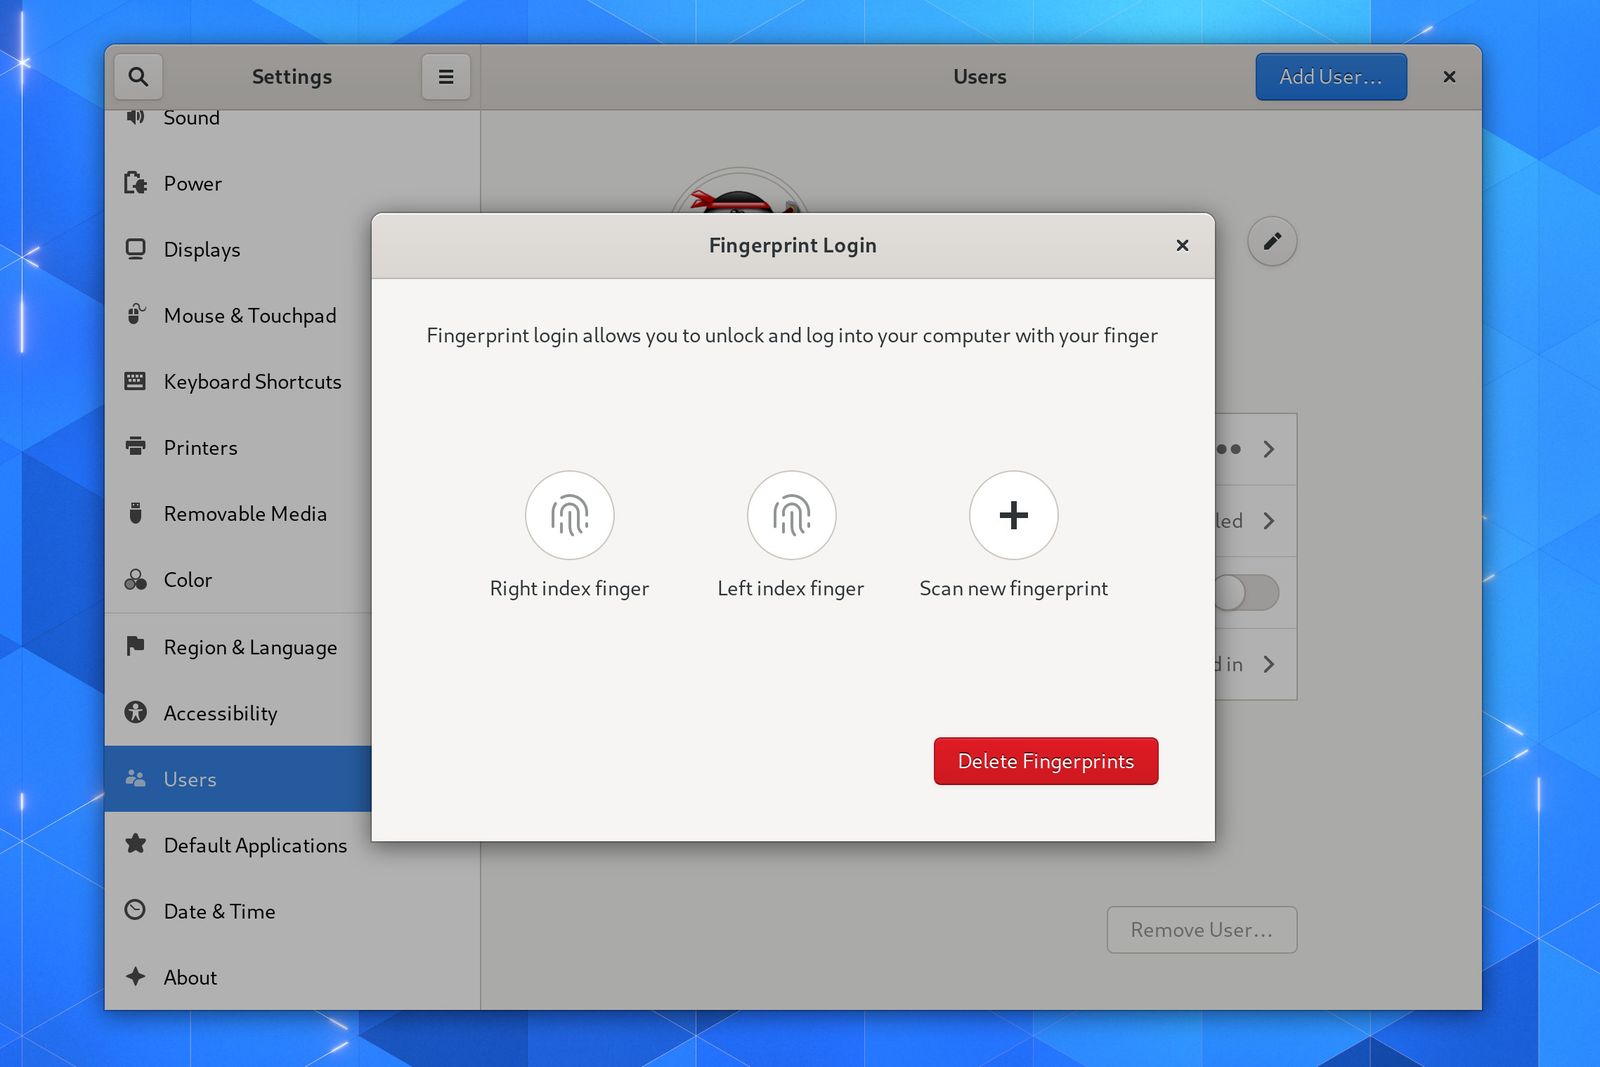Click the Remove User button
The image size is (1600, 1067).
(x=1201, y=930)
